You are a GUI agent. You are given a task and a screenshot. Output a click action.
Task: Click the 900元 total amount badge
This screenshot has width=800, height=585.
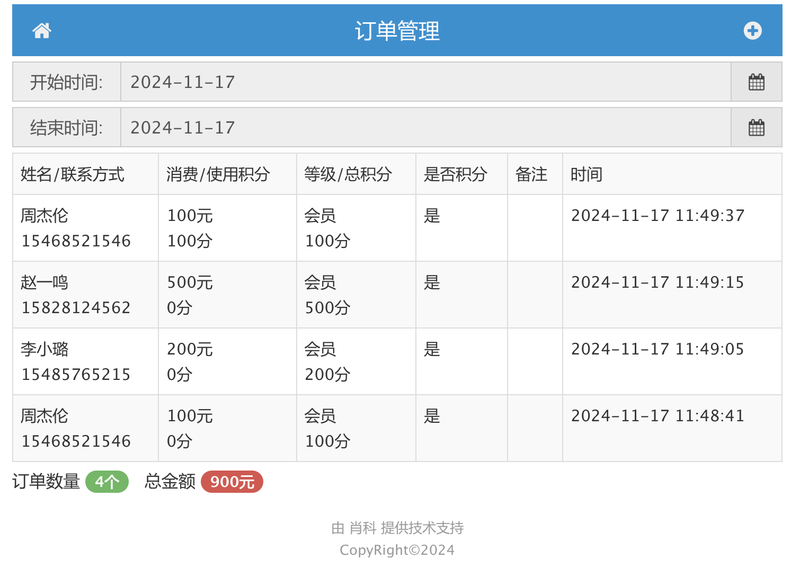click(x=232, y=481)
